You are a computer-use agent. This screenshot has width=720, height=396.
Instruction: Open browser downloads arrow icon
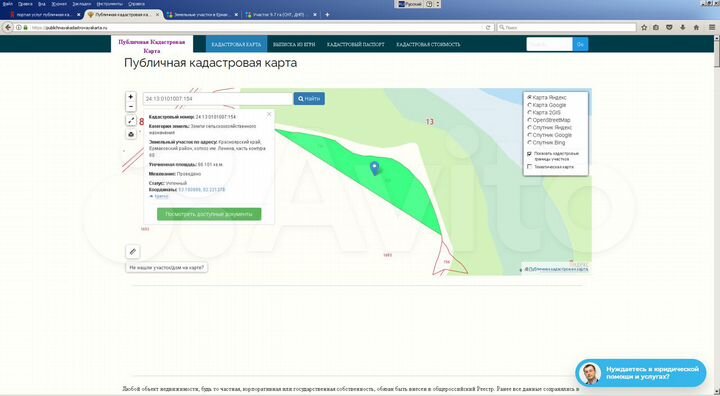[683, 28]
